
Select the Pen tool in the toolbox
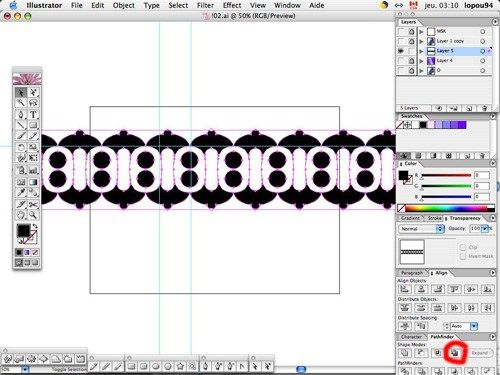click(x=21, y=115)
